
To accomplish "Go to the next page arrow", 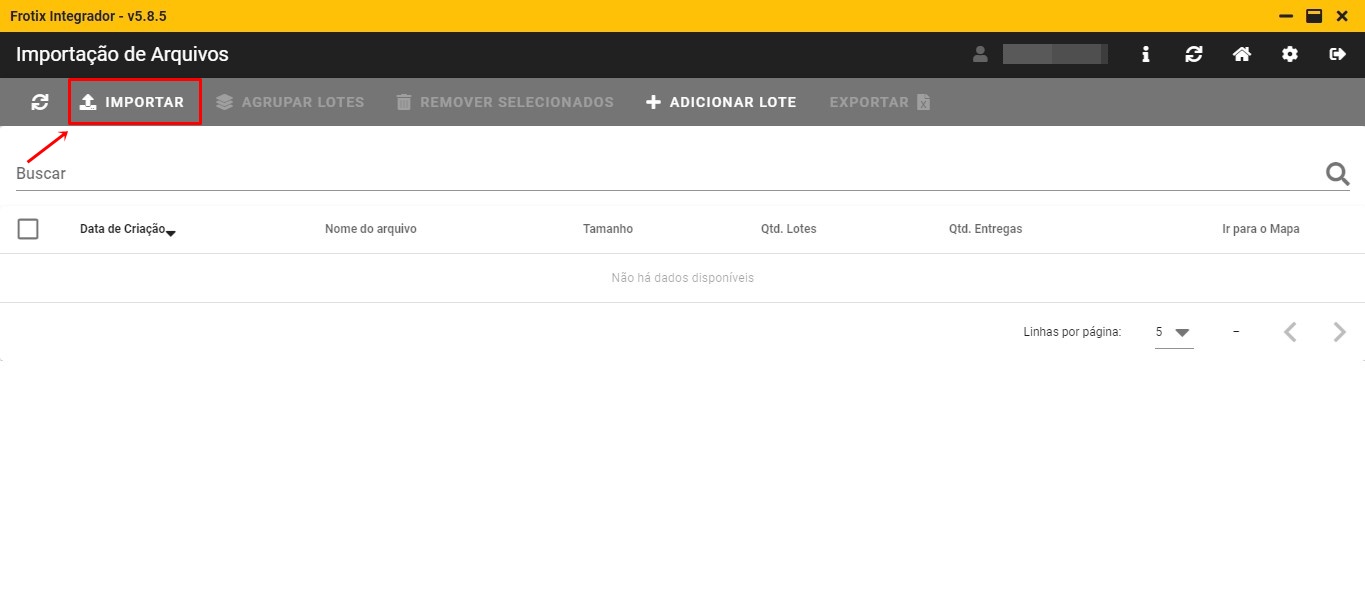I will point(1340,332).
